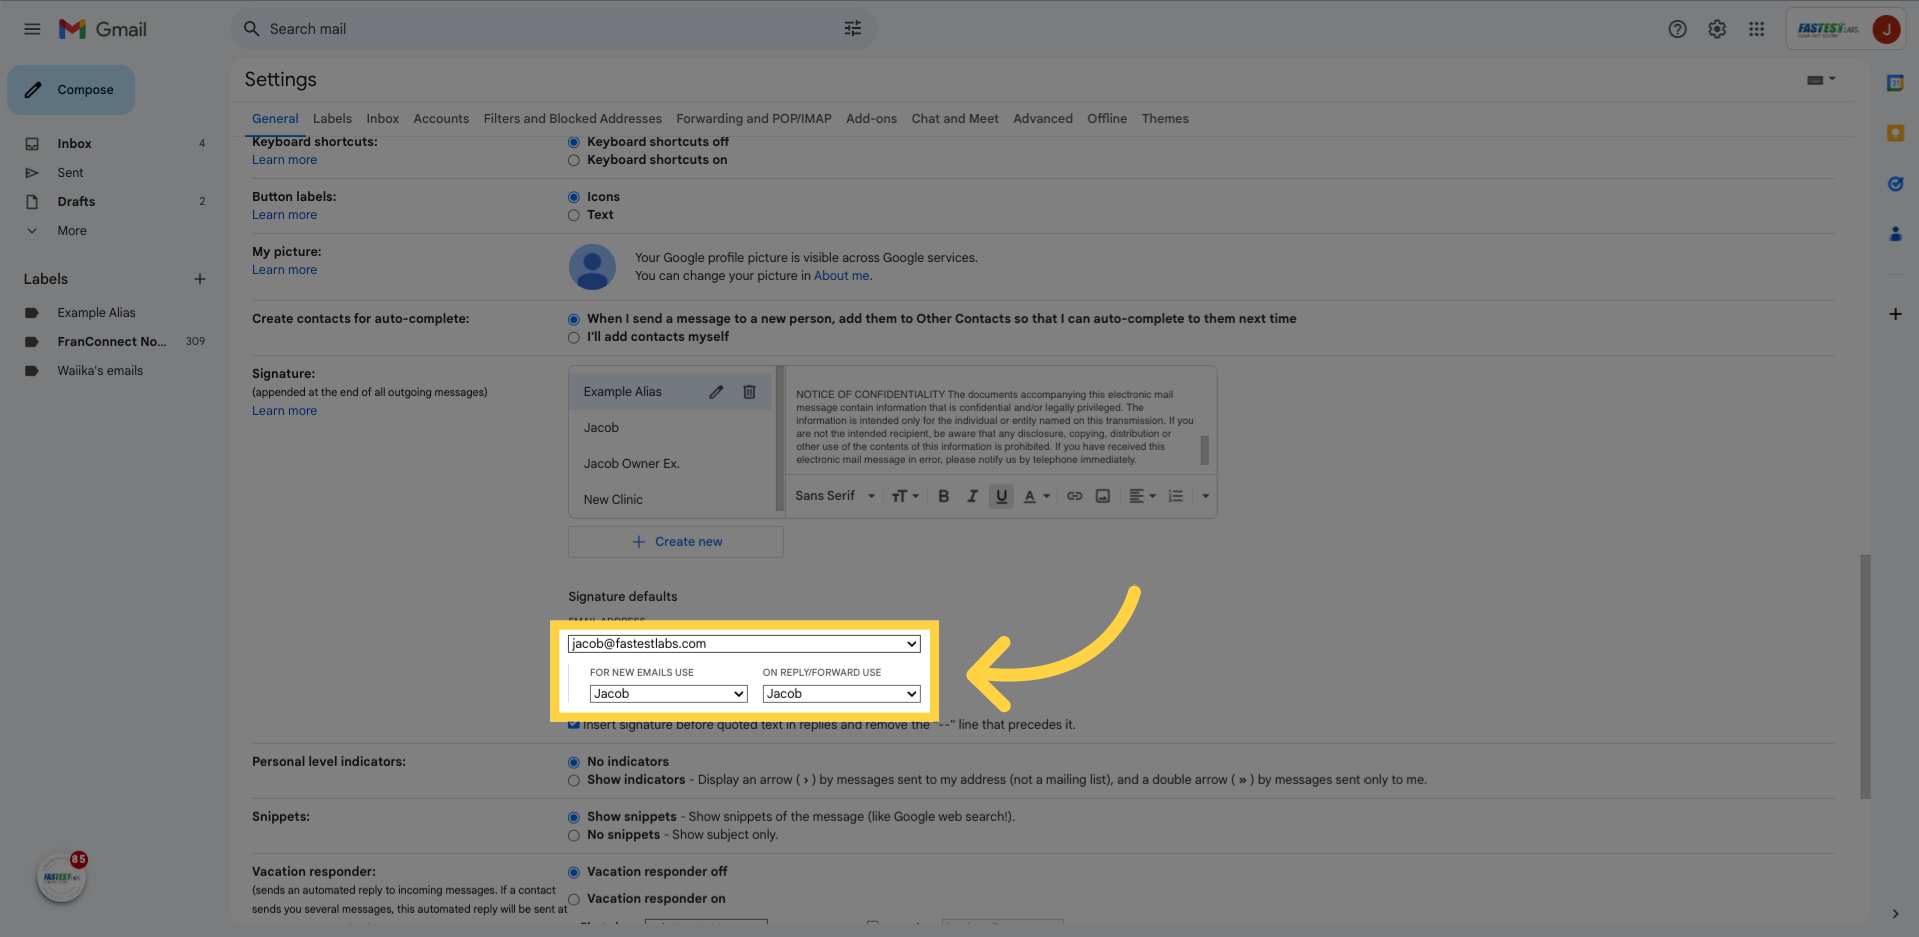Open Contacts side panel icon
1919x937 pixels.
[1894, 234]
